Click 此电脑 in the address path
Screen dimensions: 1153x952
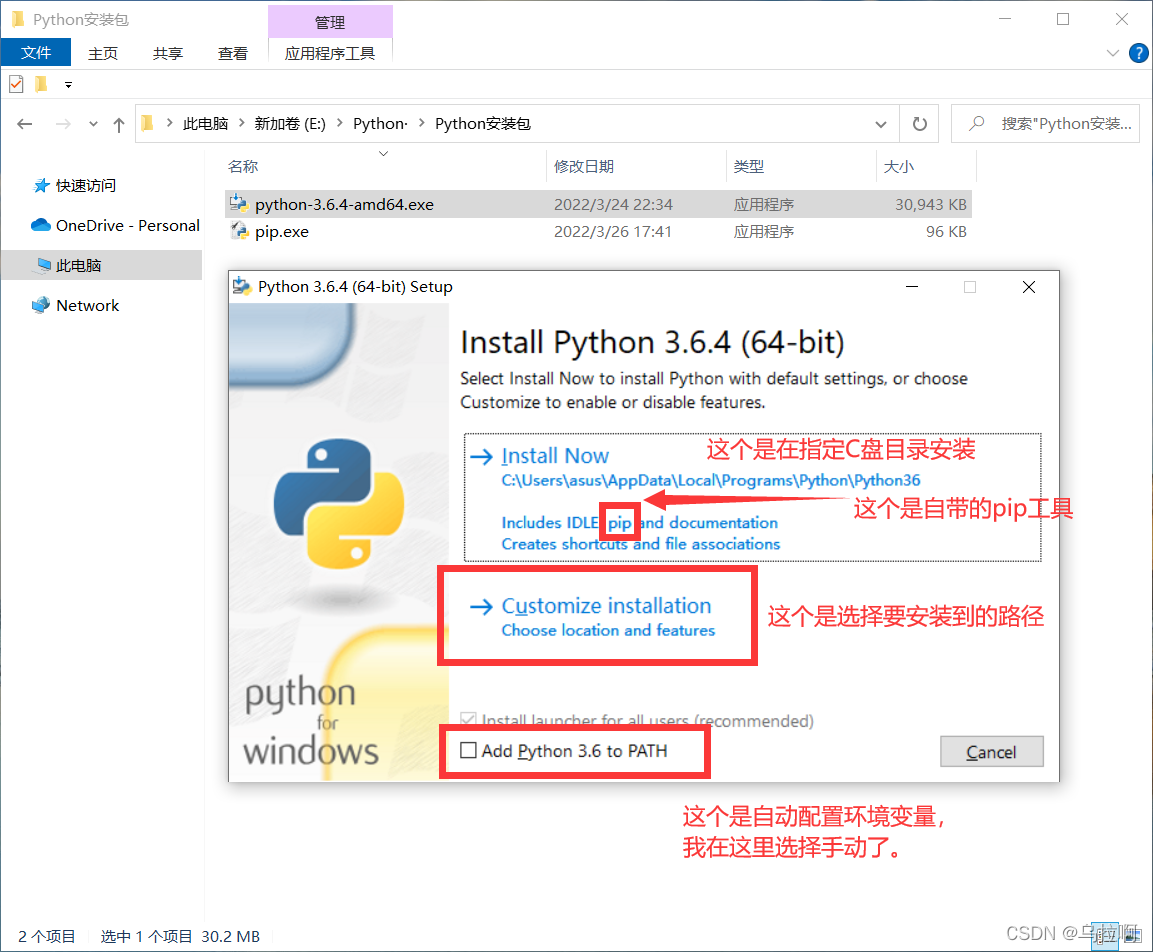[x=205, y=124]
